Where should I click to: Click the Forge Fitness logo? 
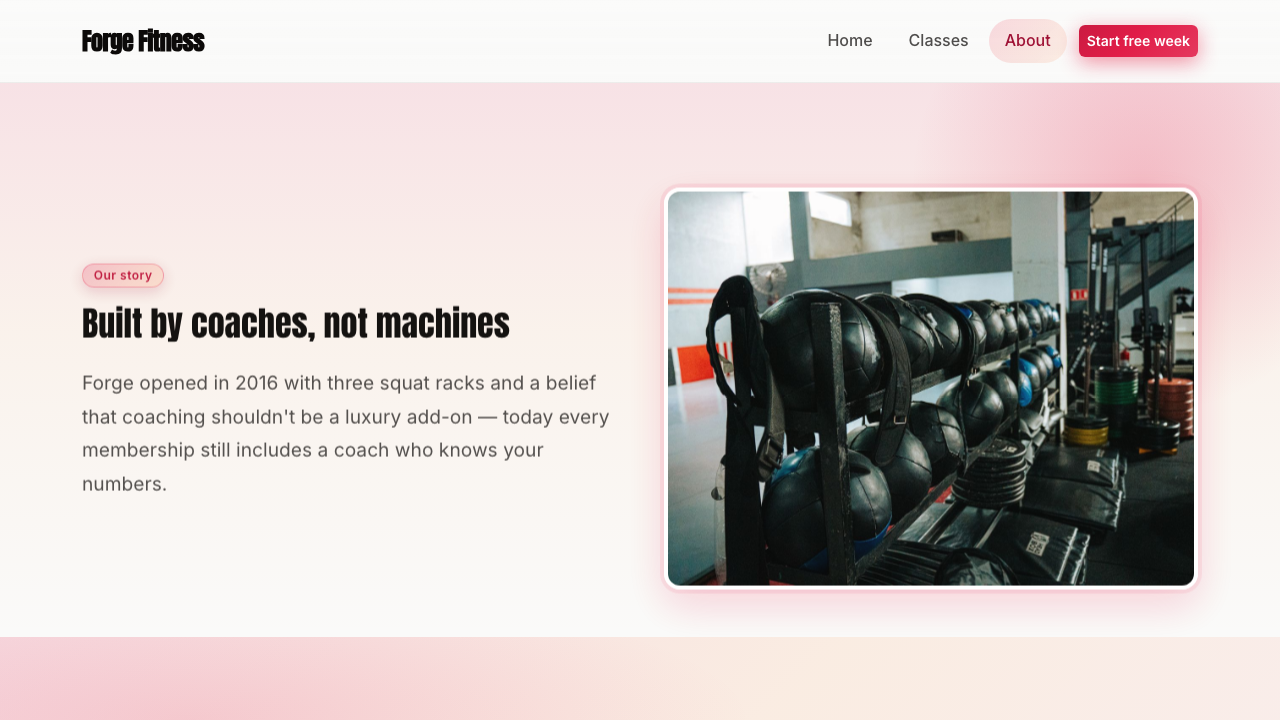(143, 41)
